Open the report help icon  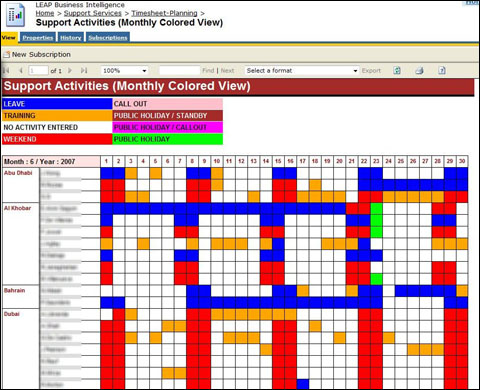click(442, 70)
